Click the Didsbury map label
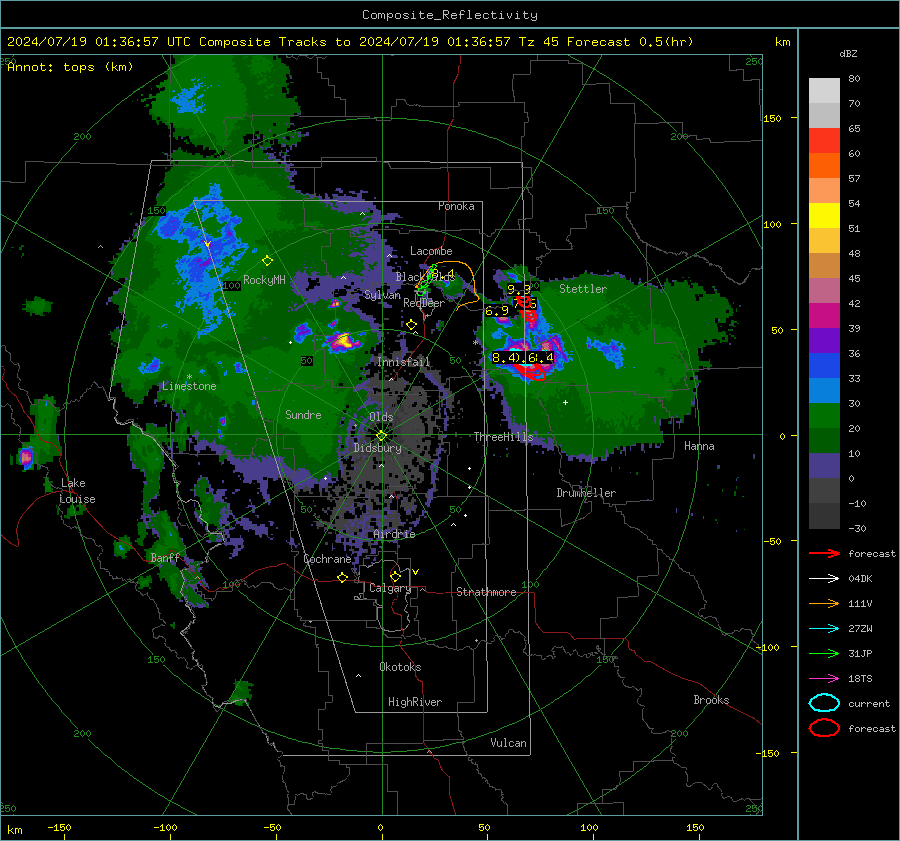 377,448
